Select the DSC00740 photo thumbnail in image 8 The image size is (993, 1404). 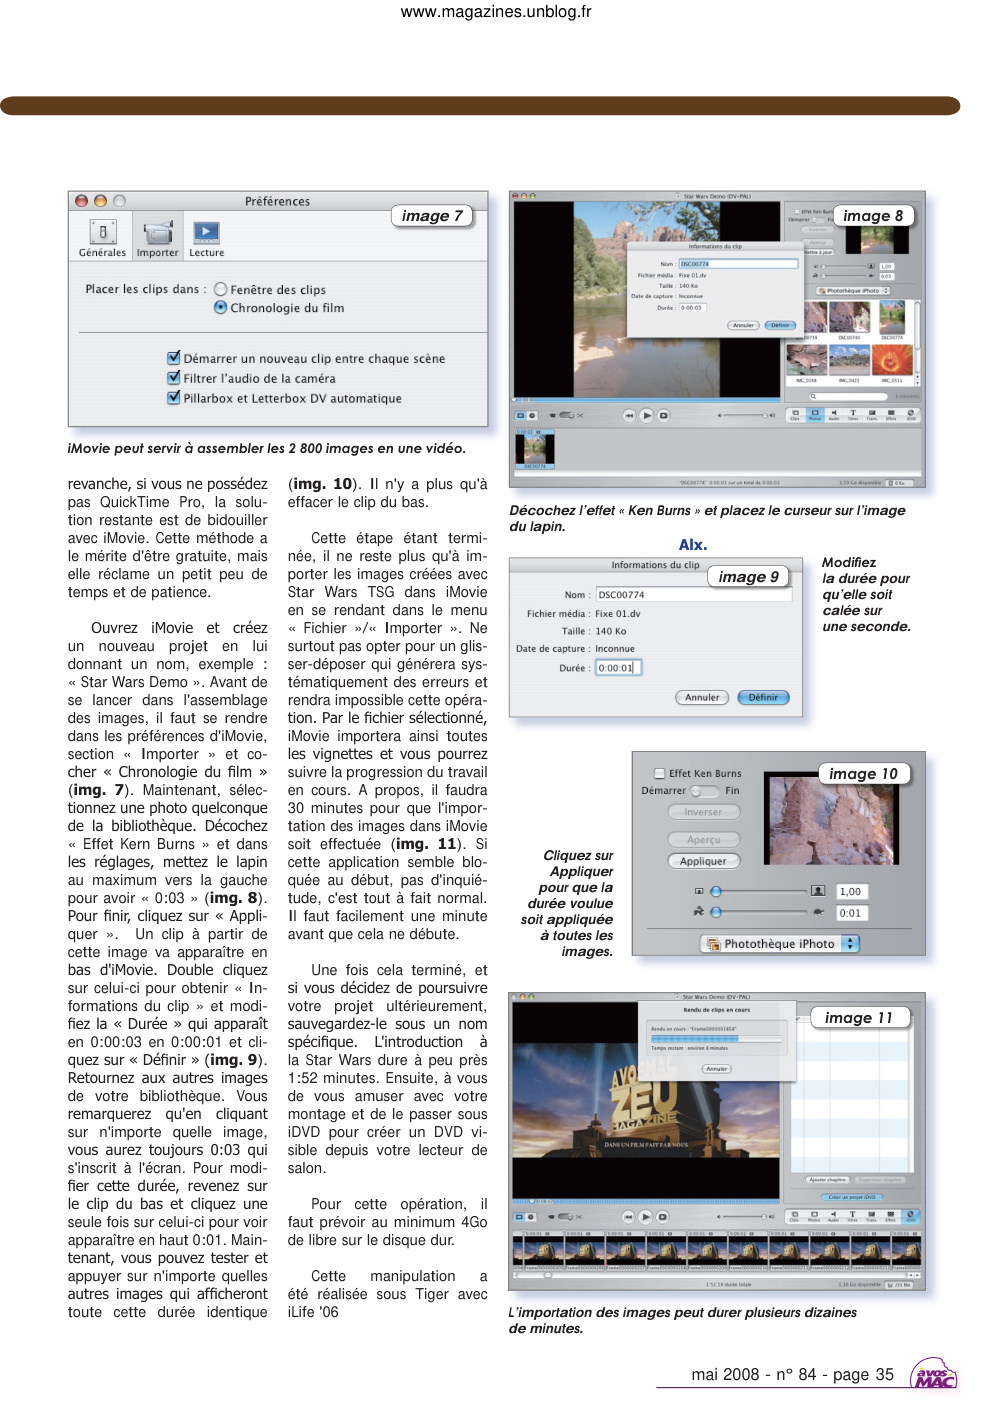coord(849,317)
